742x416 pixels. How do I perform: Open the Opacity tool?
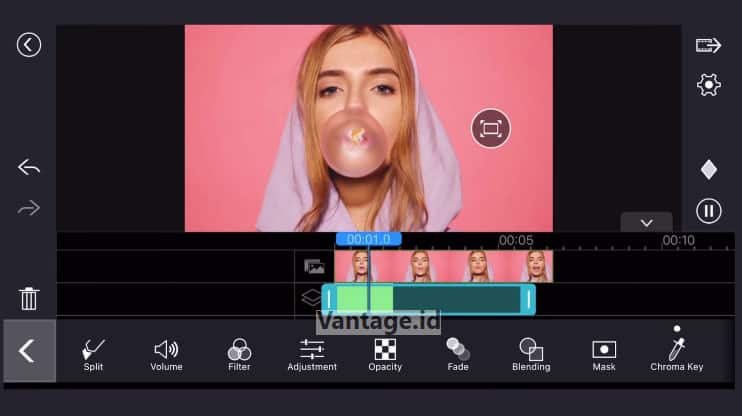coord(385,354)
